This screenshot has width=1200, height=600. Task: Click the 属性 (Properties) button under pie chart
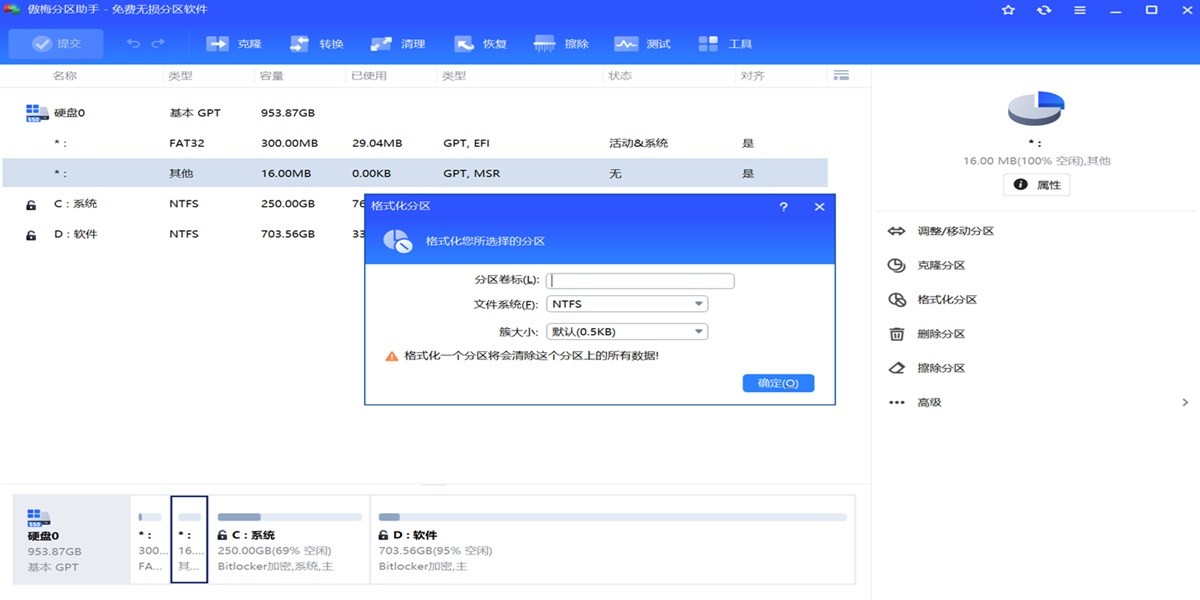click(1036, 184)
